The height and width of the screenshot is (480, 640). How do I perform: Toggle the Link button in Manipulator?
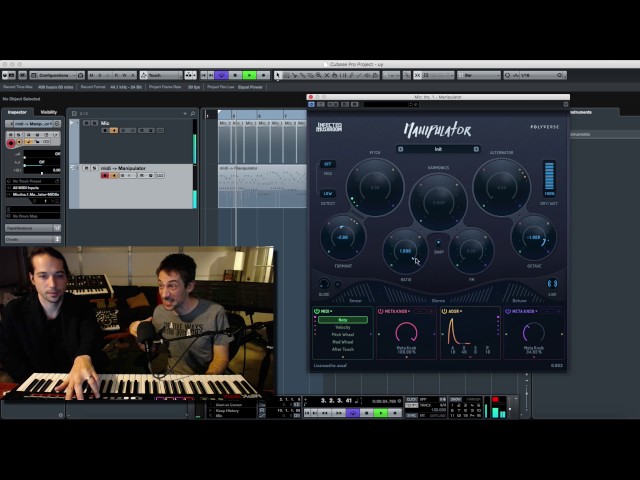click(552, 283)
